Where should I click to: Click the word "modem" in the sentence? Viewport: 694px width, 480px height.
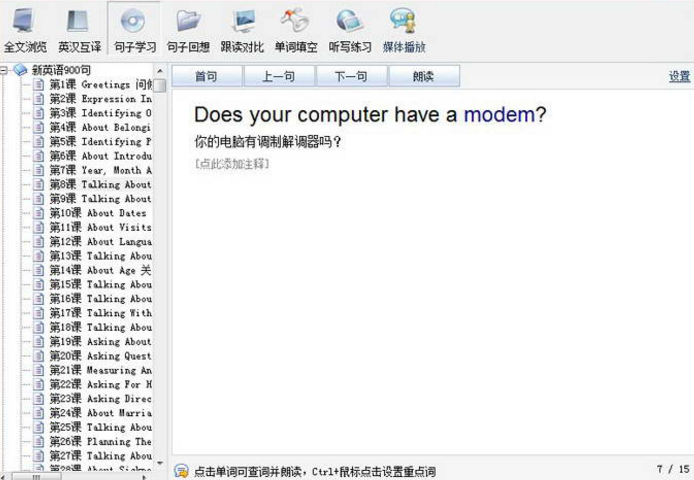pos(499,115)
